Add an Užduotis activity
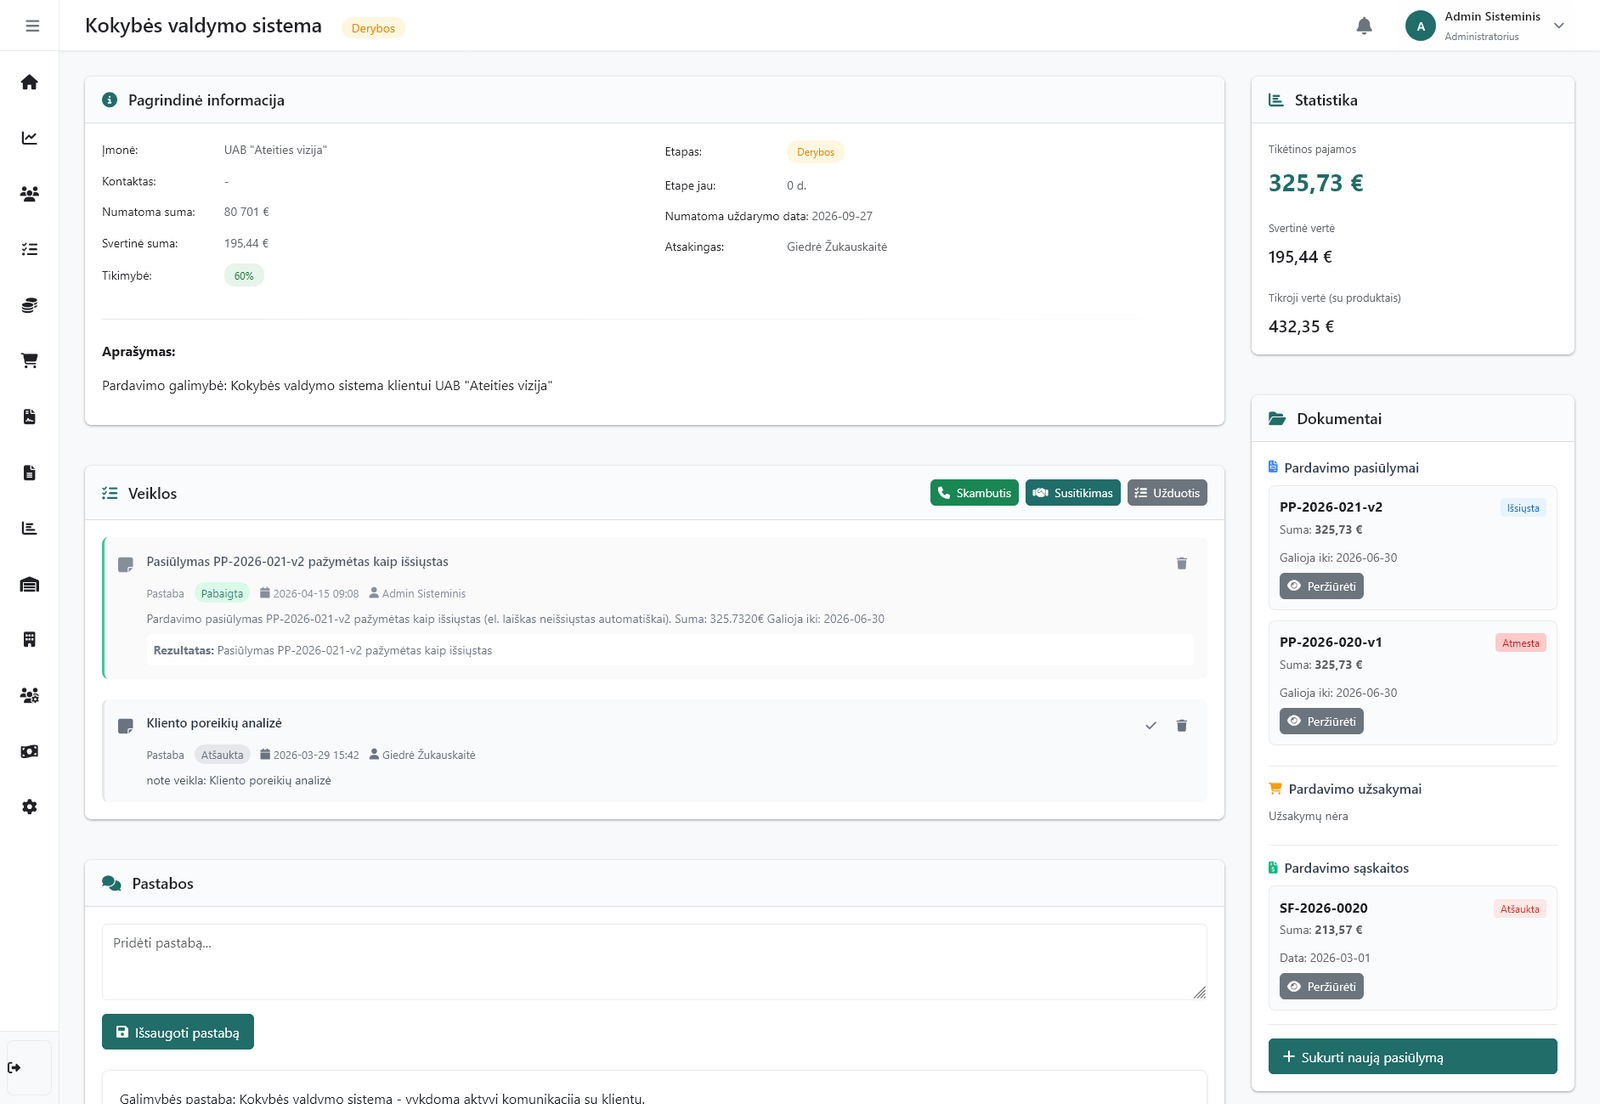The width and height of the screenshot is (1600, 1104). (1167, 493)
